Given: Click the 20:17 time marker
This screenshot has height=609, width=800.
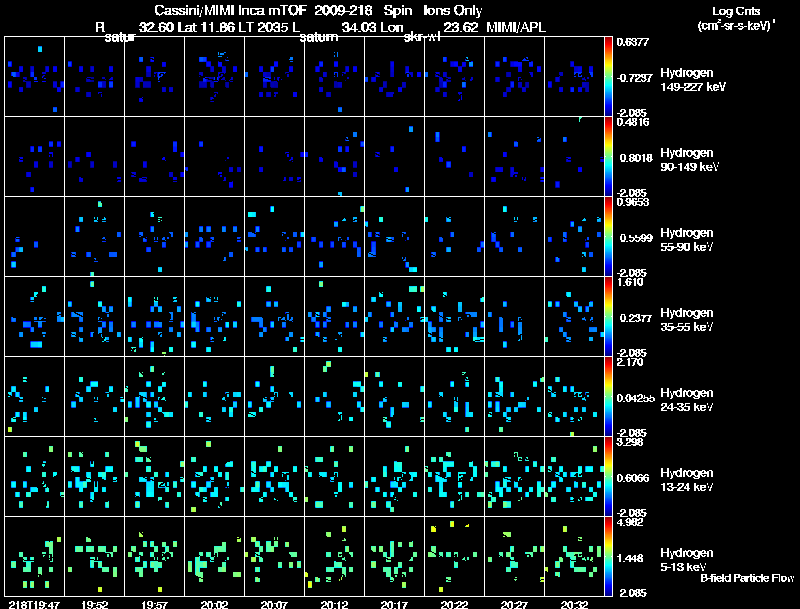Looking at the screenshot, I should click(394, 604).
